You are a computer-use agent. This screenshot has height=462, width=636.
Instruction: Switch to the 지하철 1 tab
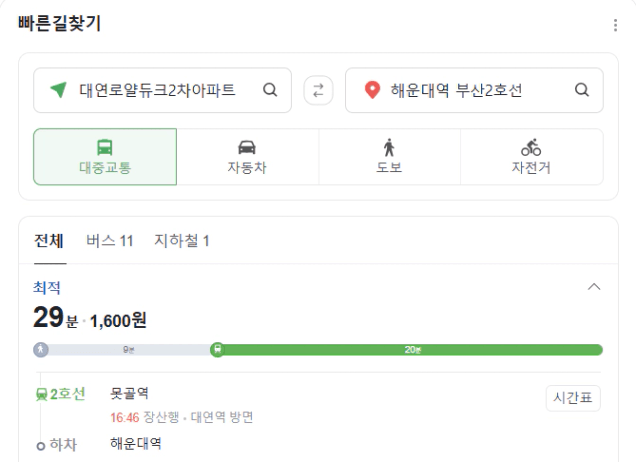point(182,241)
